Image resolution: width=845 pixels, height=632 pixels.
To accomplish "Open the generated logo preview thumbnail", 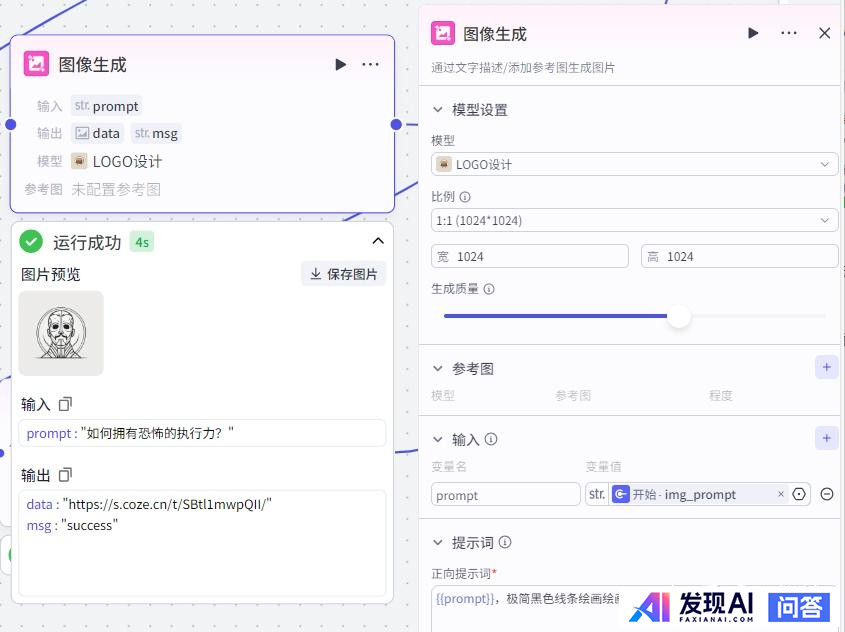I will click(x=61, y=333).
